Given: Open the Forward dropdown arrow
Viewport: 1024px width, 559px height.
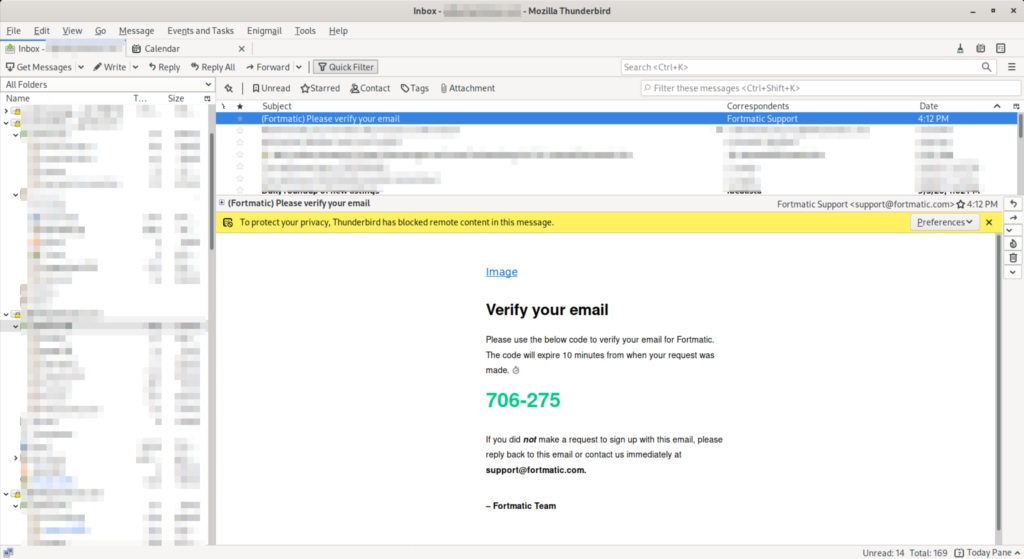Looking at the screenshot, I should coord(298,67).
